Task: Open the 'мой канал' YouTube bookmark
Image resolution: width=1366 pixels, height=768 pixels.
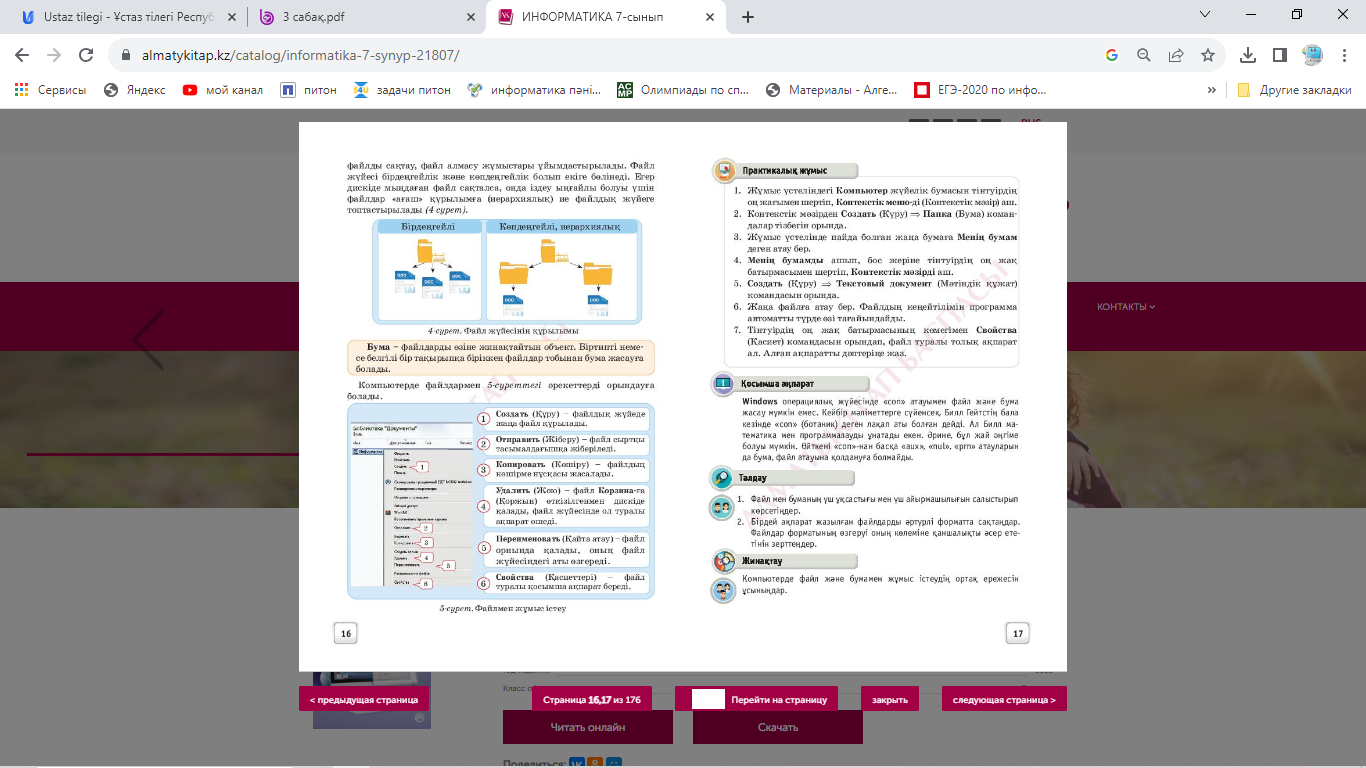Action: (x=223, y=90)
